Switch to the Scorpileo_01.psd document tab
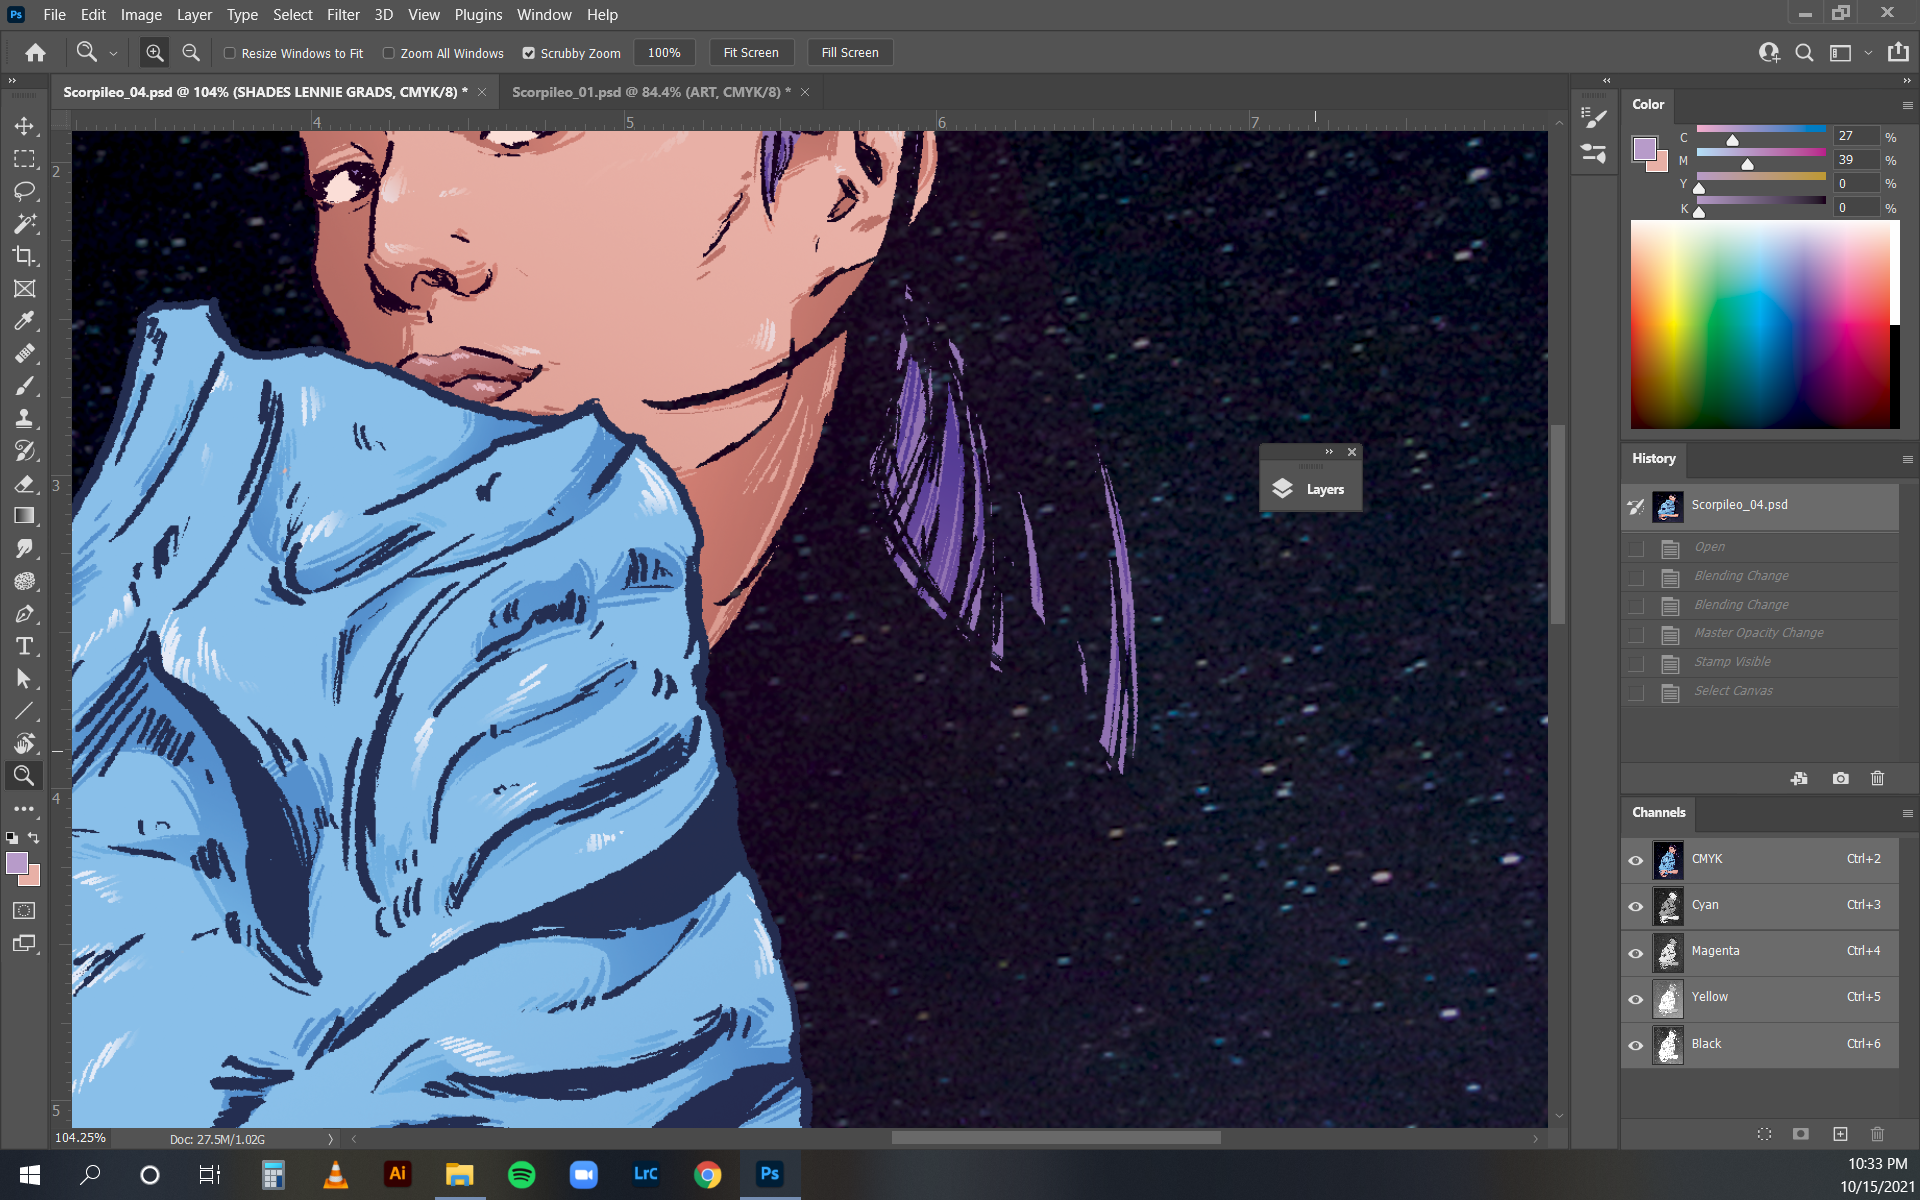 [646, 92]
